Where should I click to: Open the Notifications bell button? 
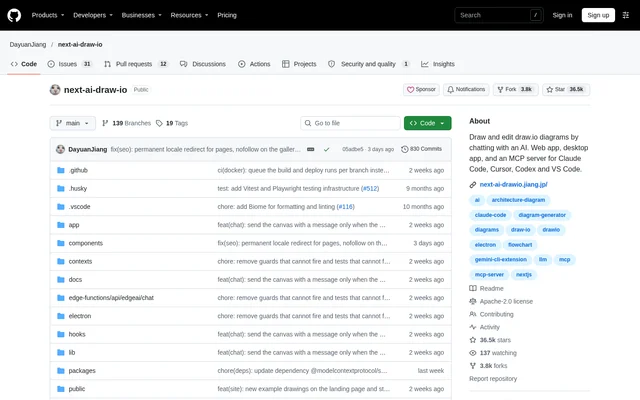pyautogui.click(x=466, y=89)
